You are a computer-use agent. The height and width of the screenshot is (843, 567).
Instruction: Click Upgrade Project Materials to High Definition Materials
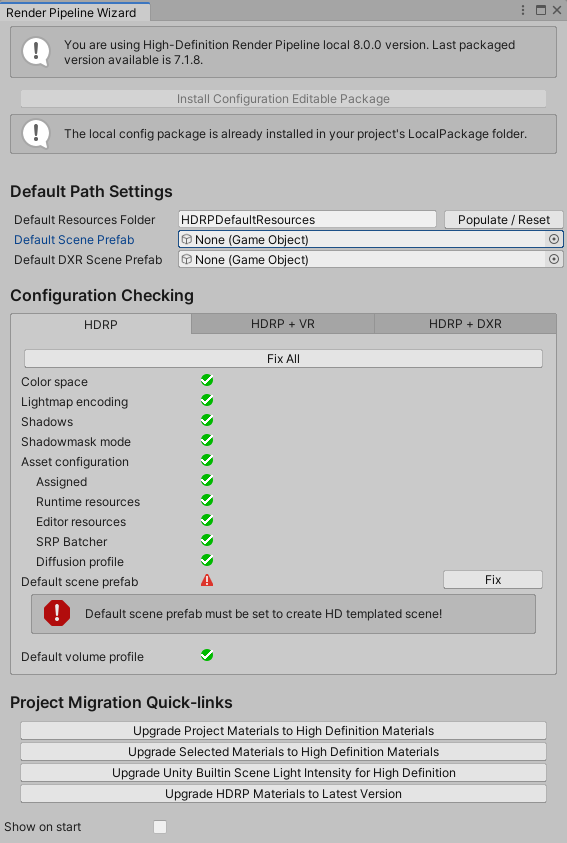283,731
